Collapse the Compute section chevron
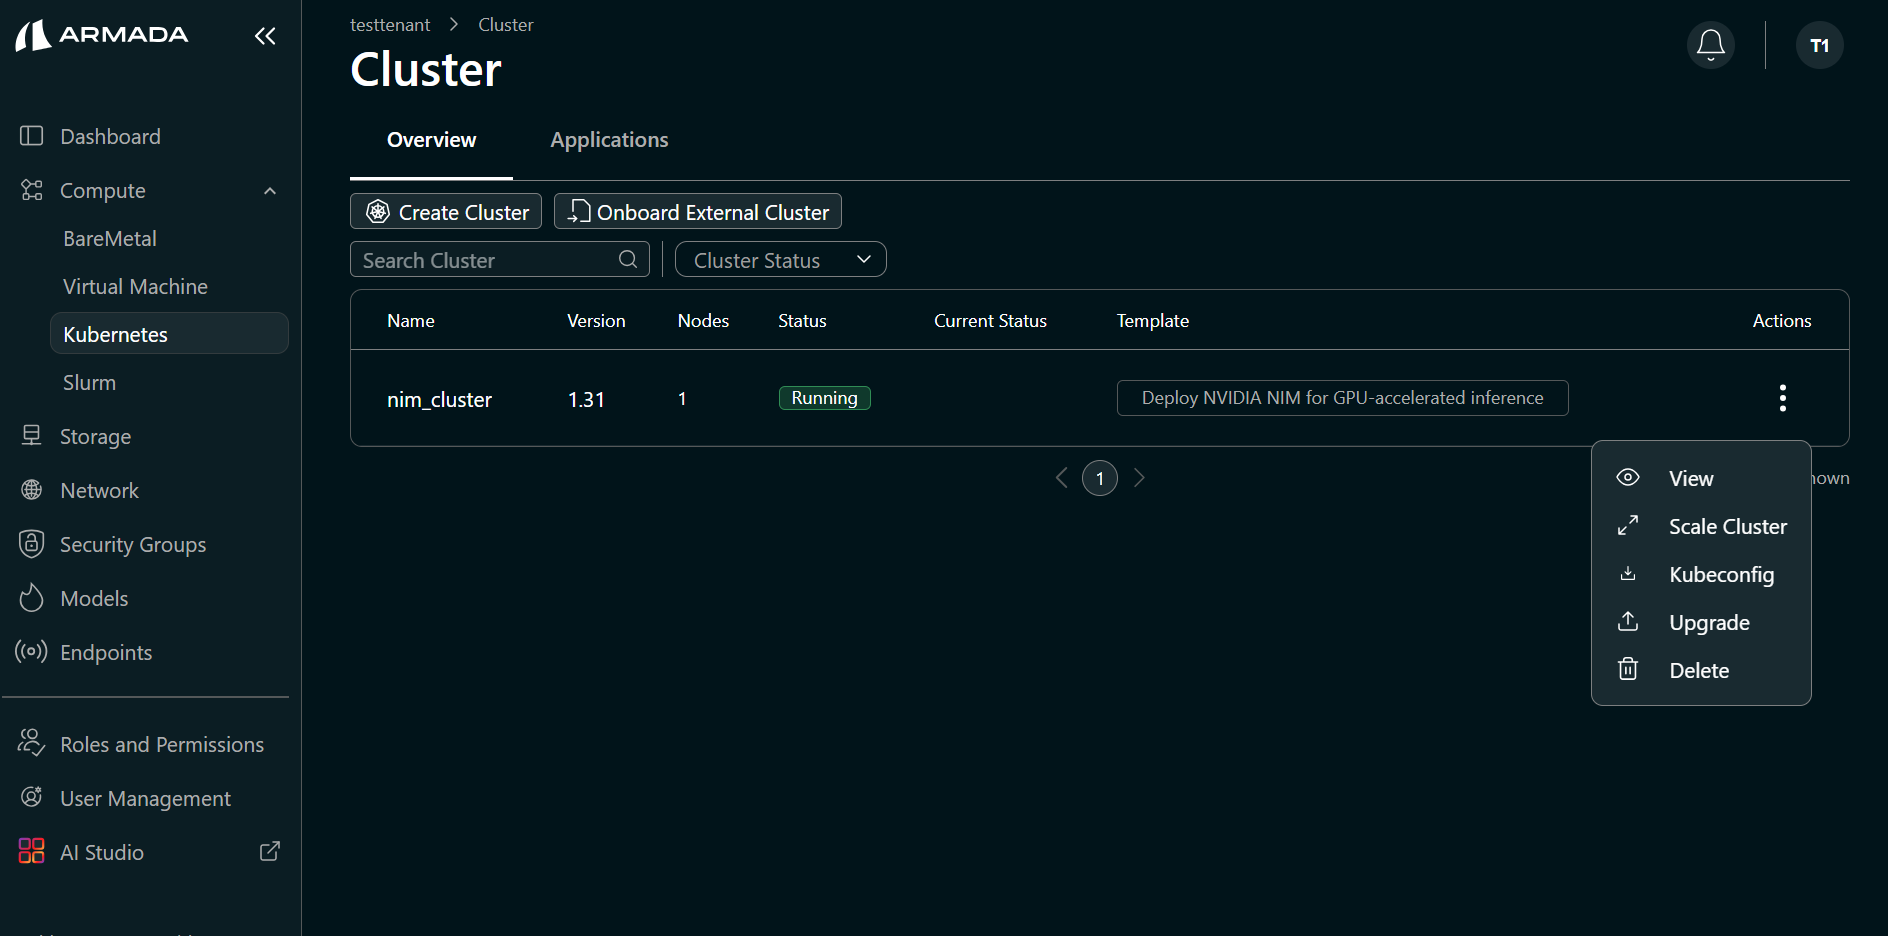The image size is (1888, 936). (269, 190)
